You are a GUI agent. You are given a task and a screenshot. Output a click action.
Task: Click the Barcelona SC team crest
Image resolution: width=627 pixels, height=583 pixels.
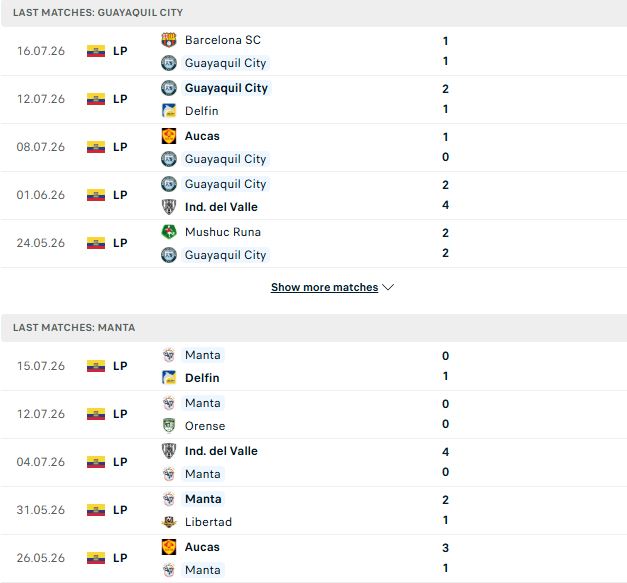point(169,40)
